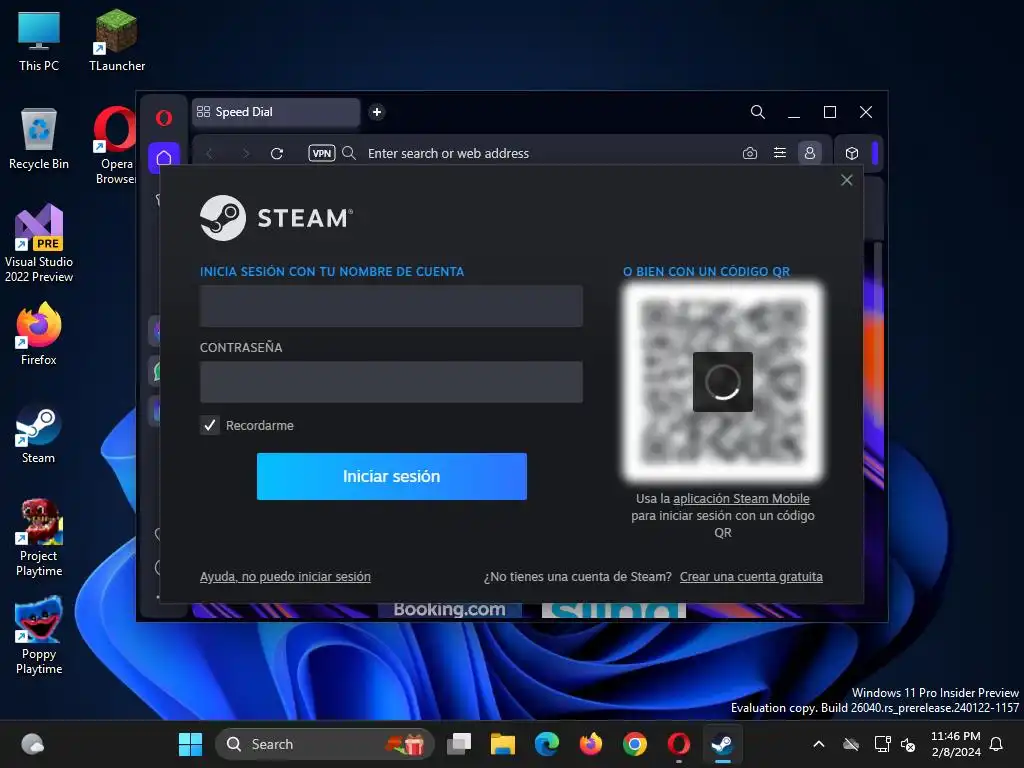
Task: Open the Recycle Bin desktop icon
Action: (39, 138)
